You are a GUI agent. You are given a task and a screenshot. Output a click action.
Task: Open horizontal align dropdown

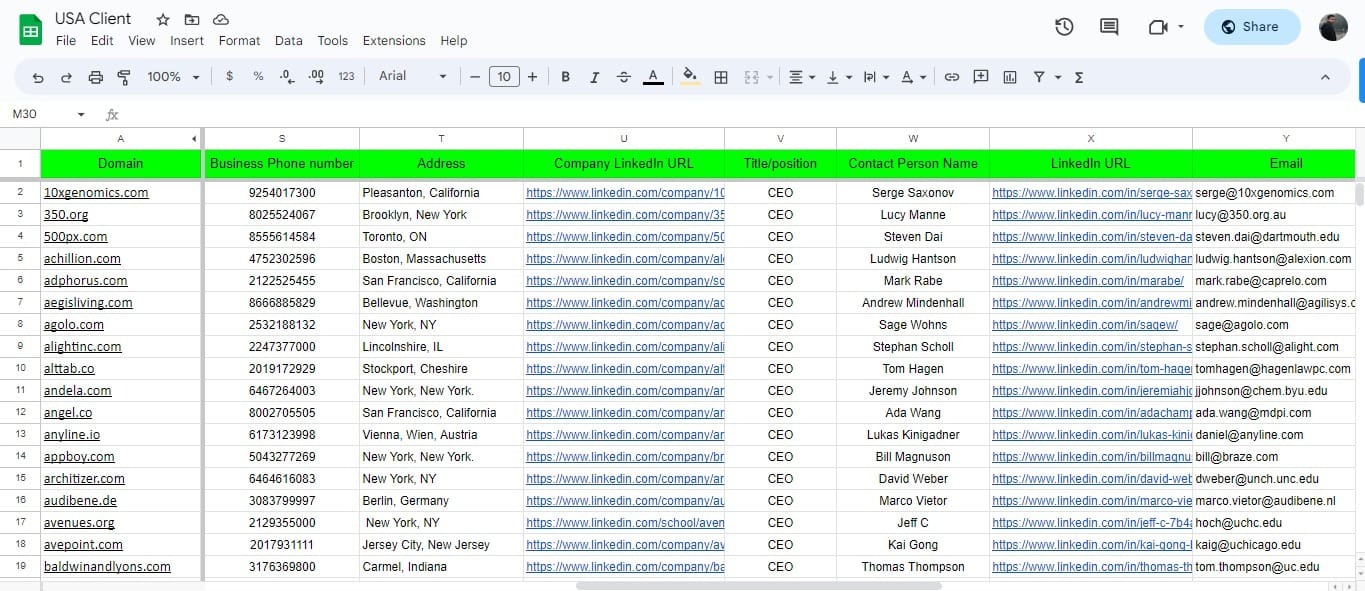[x=802, y=77]
